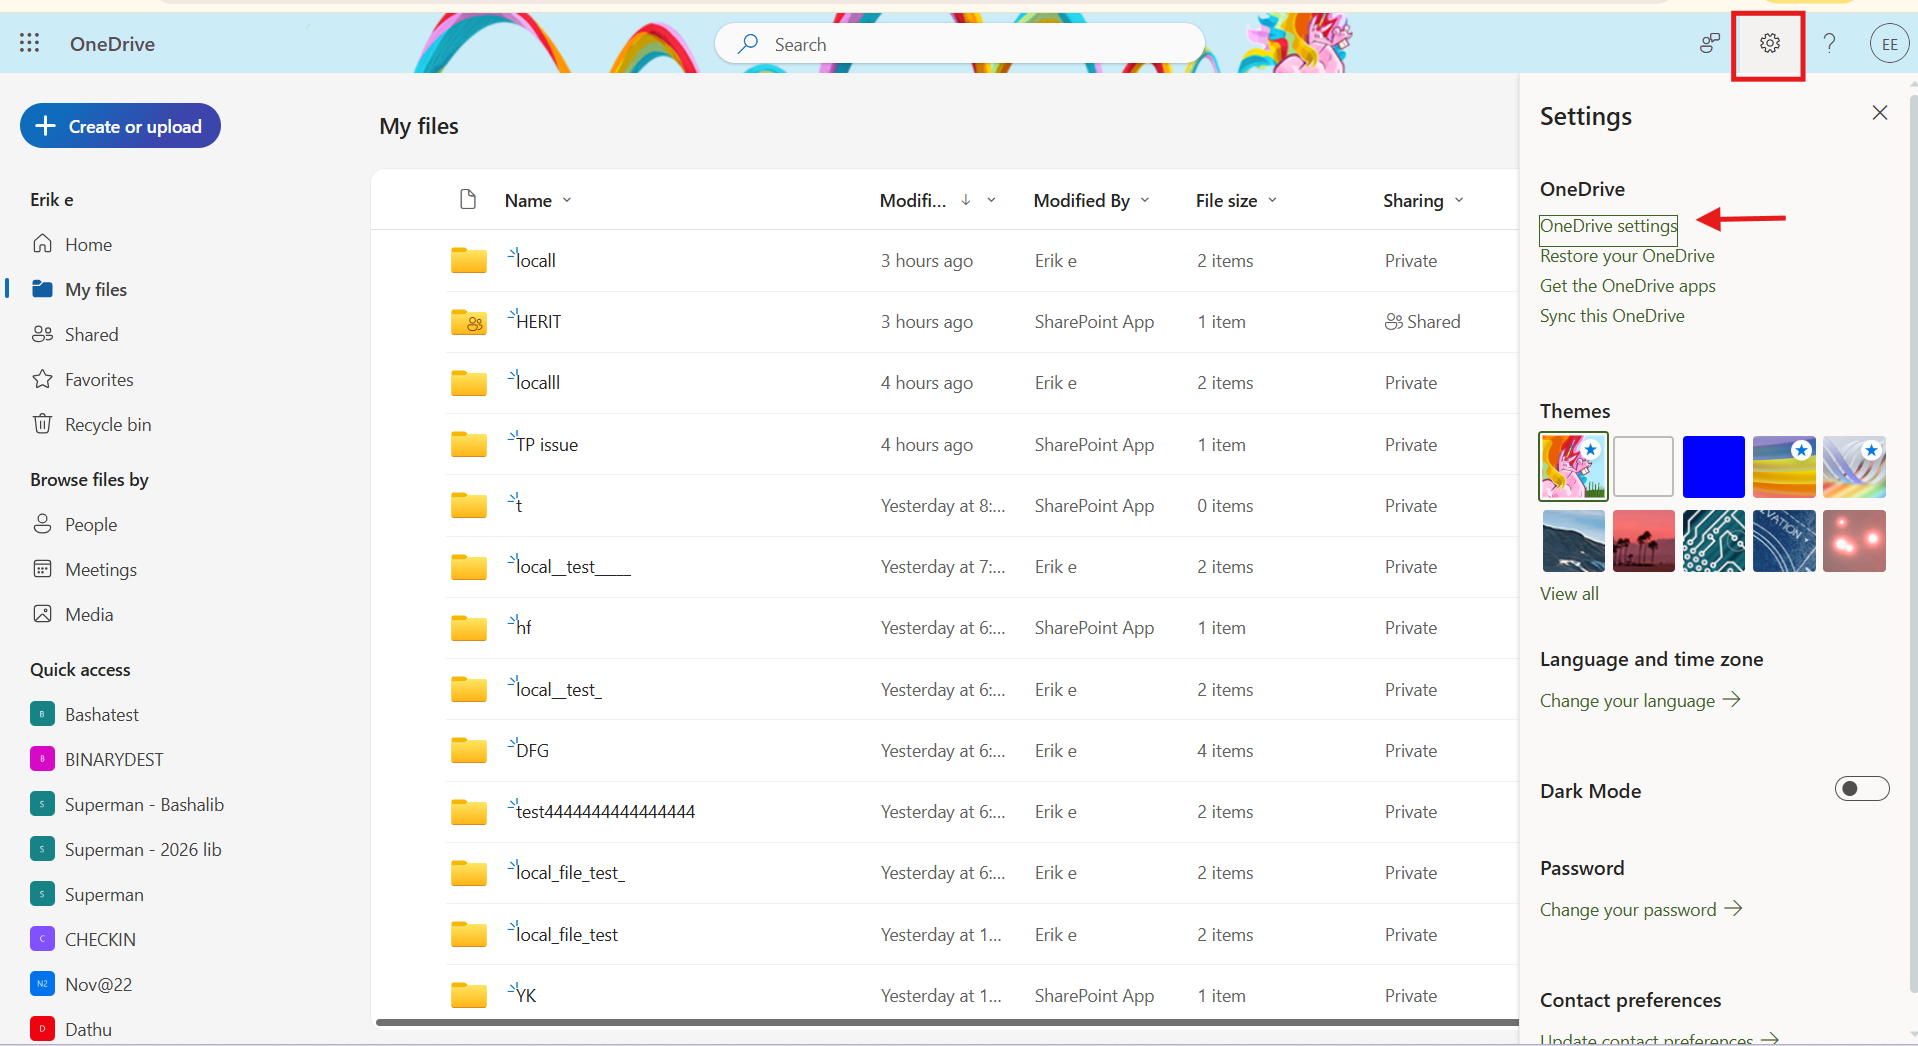Click Sync this OneDrive link
The height and width of the screenshot is (1046, 1918).
1612,316
